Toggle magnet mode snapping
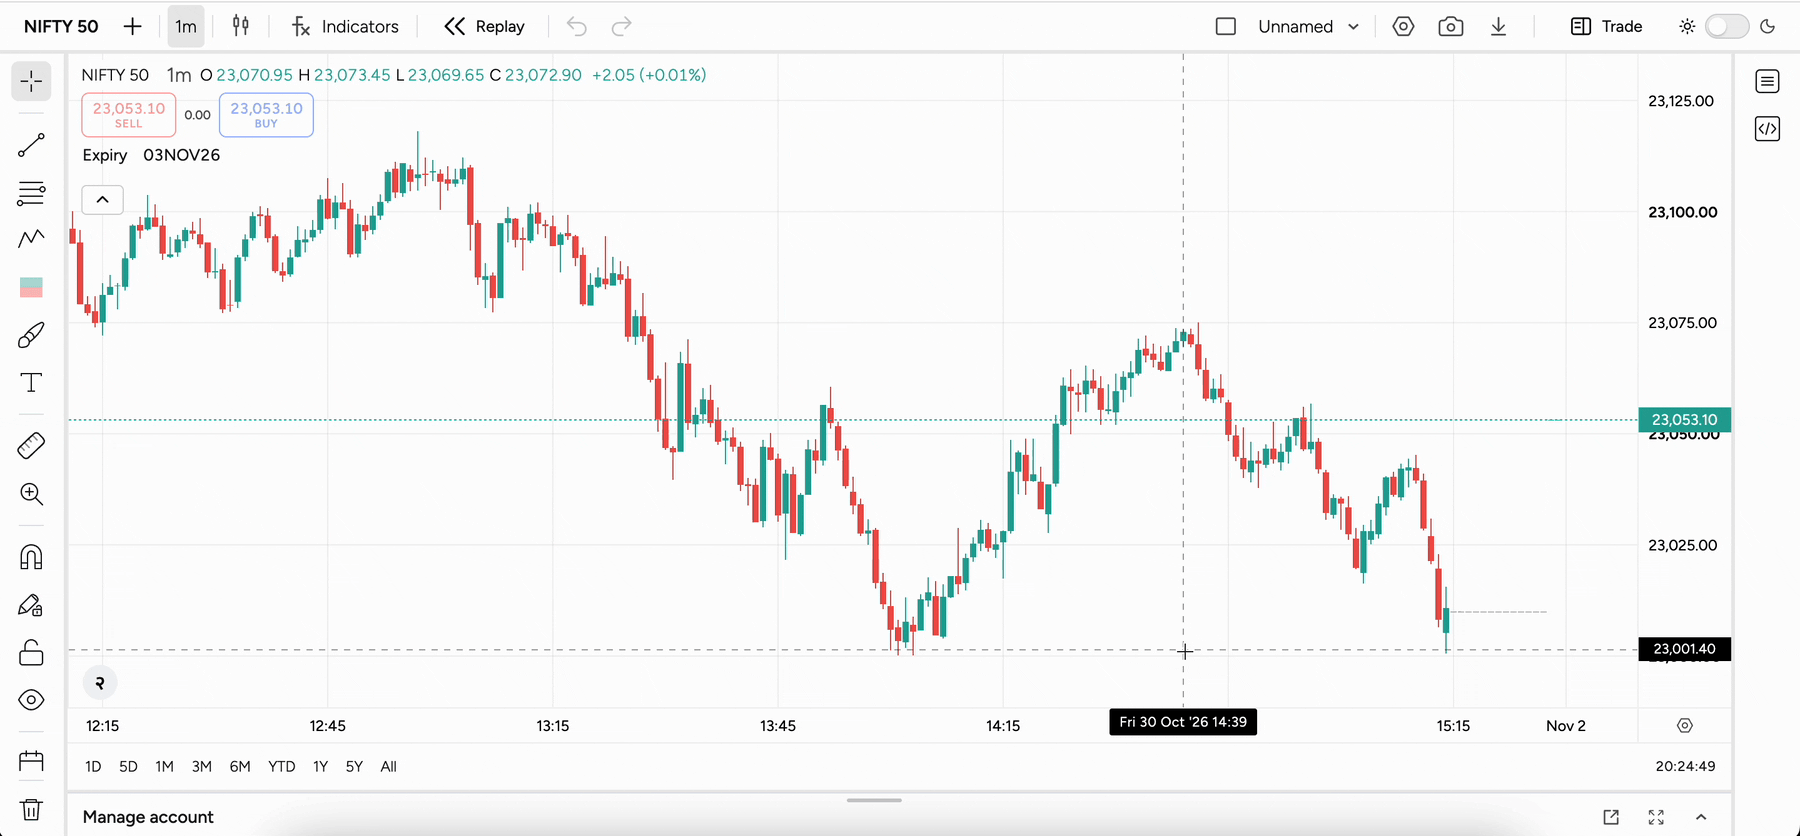1800x836 pixels. click(x=31, y=557)
